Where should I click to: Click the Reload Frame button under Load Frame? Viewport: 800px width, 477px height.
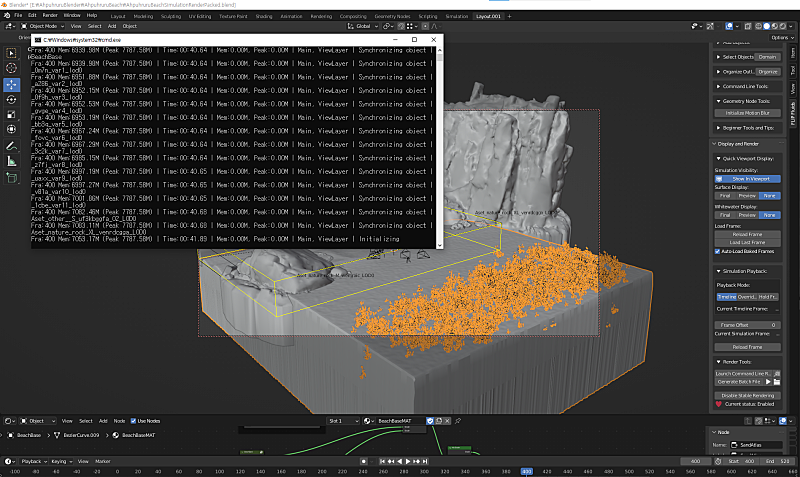(747, 234)
